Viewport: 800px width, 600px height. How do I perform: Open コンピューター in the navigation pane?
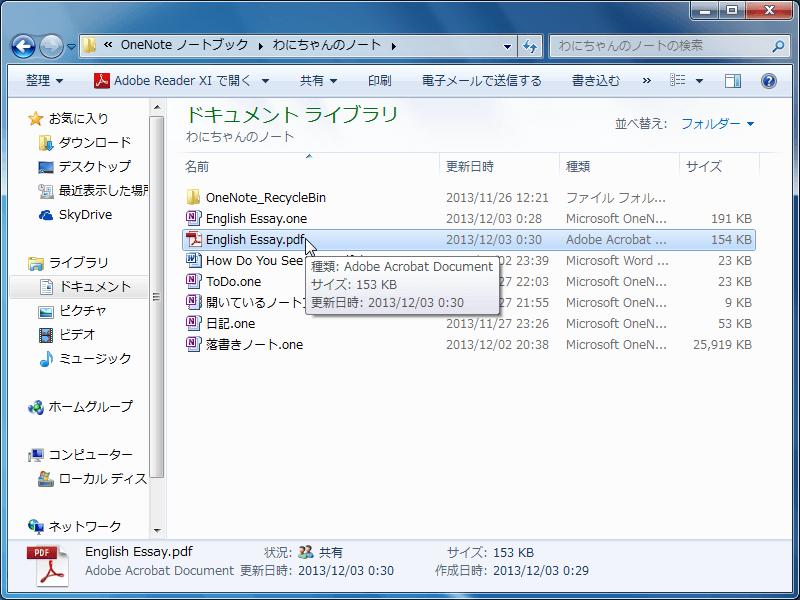(x=81, y=455)
